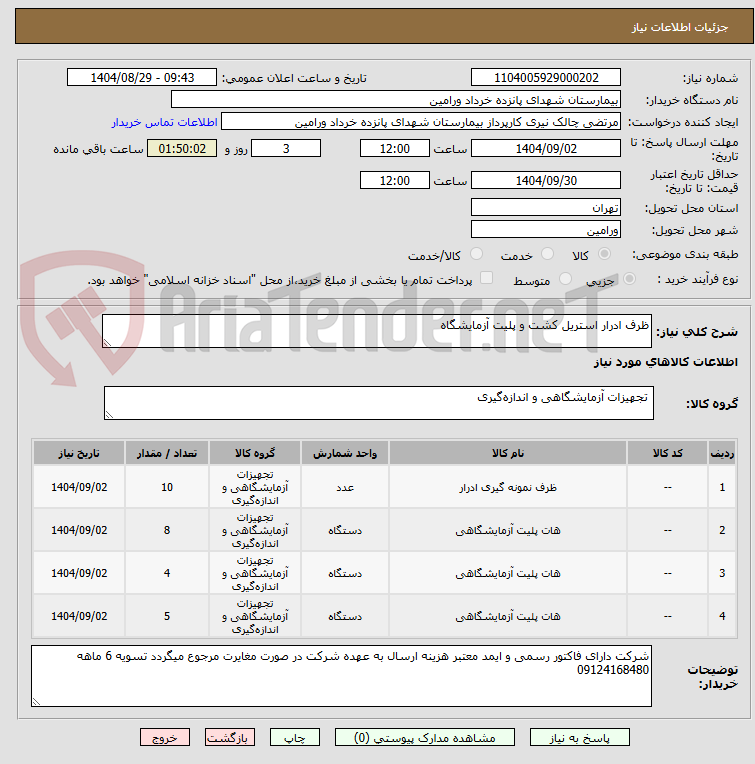Open اطلاعات تماس خریدار link
This screenshot has width=755, height=764.
(x=164, y=122)
